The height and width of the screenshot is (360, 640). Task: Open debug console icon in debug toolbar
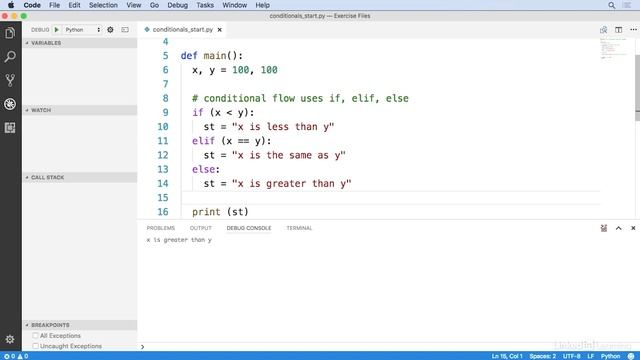125,30
